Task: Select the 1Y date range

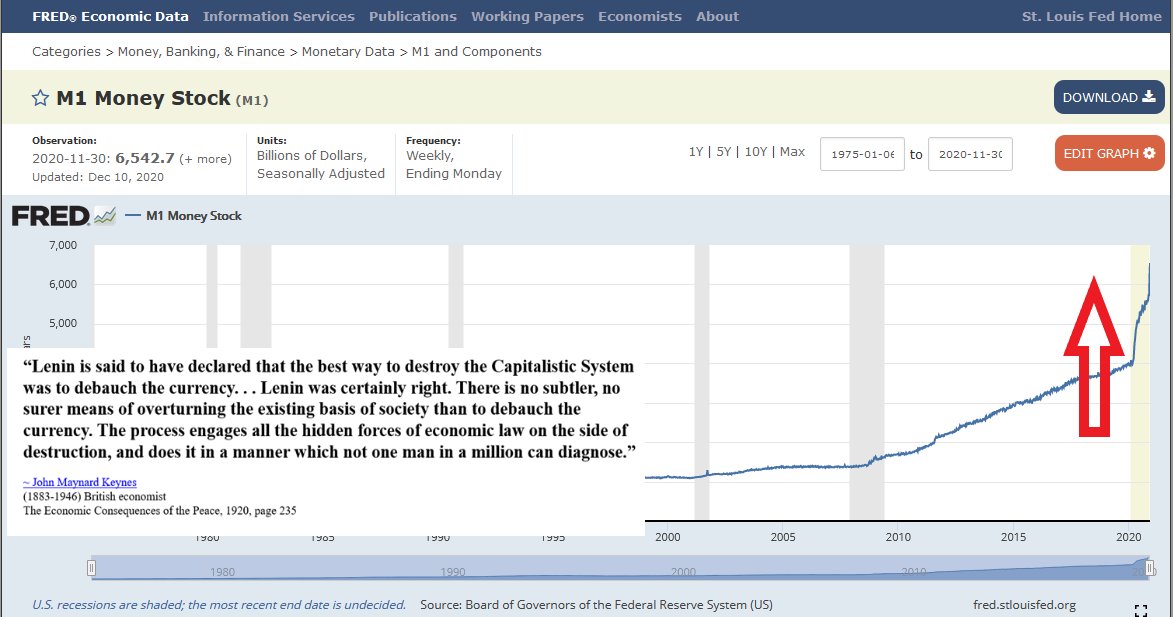Action: pyautogui.click(x=696, y=152)
